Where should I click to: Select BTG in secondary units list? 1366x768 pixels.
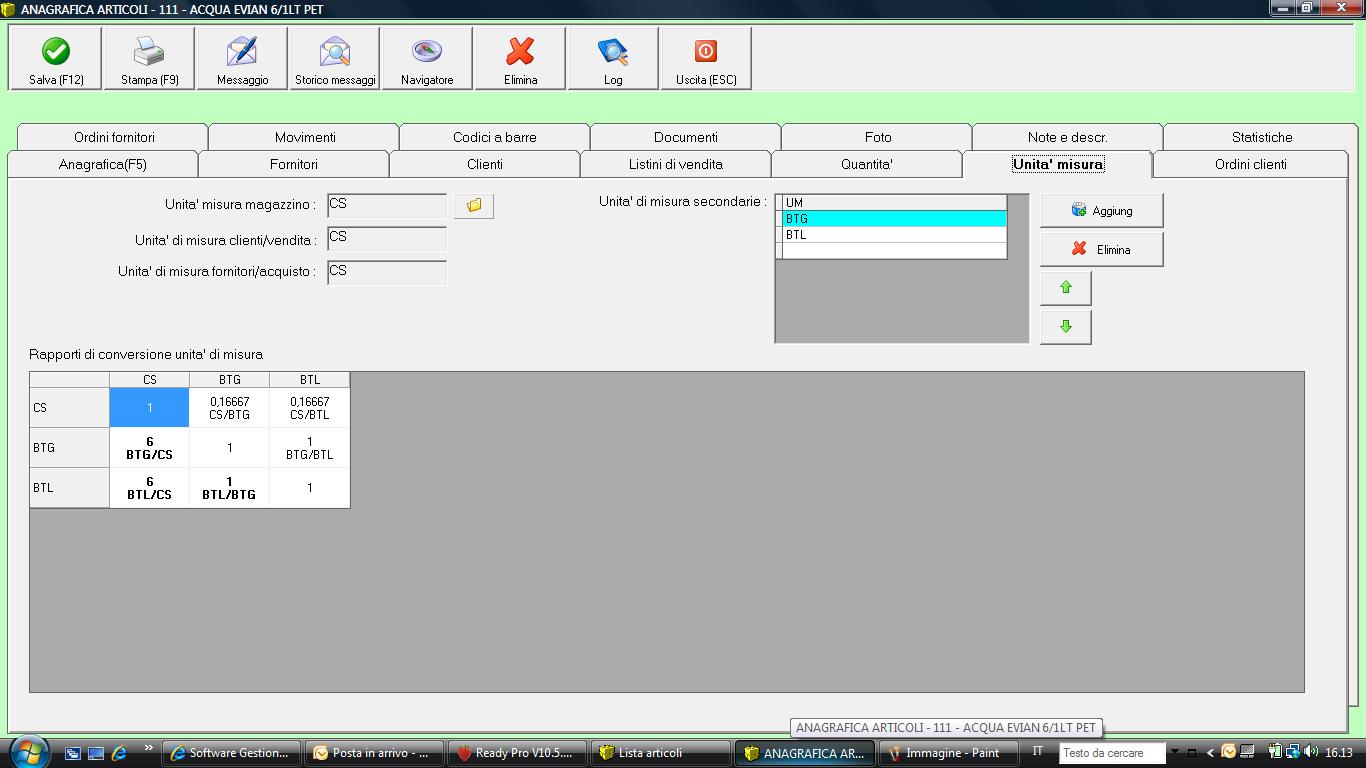pyautogui.click(x=894, y=219)
